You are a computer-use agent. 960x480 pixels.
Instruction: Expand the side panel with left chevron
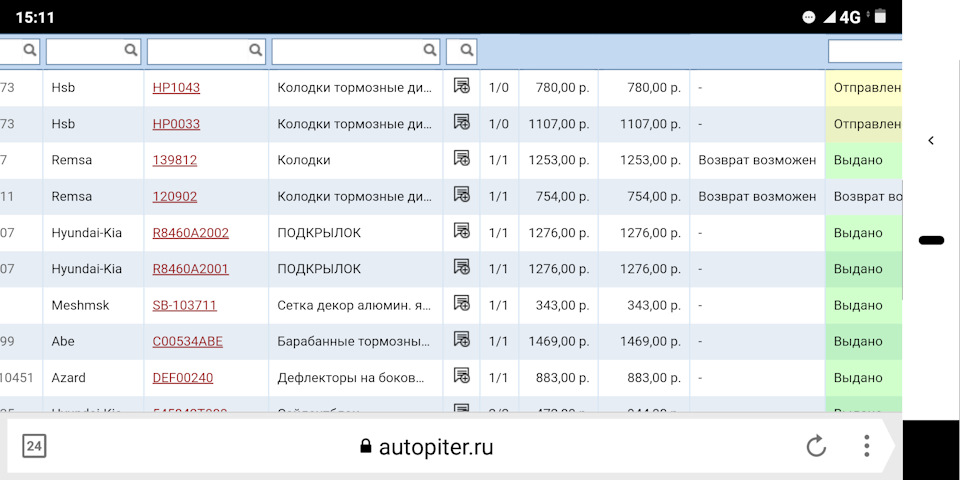(931, 141)
